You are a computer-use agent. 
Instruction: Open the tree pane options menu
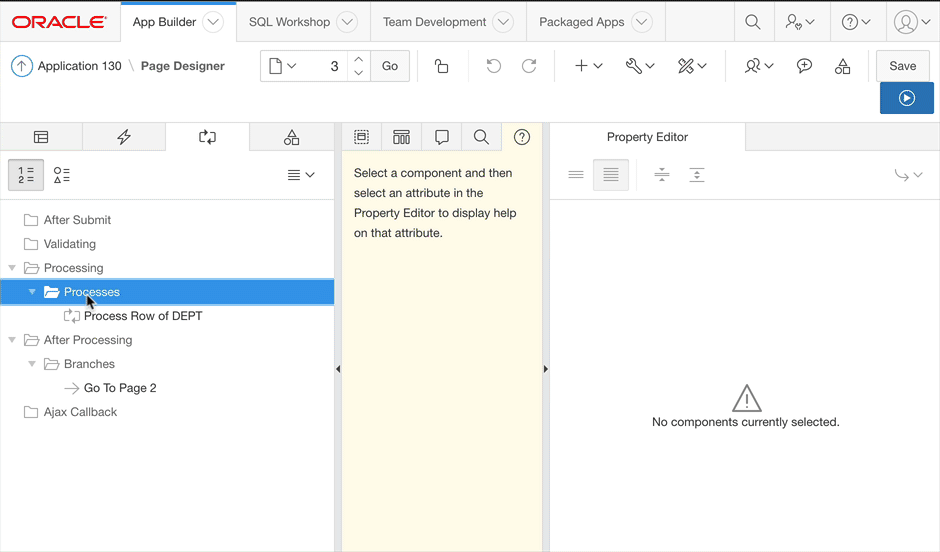tap(301, 175)
